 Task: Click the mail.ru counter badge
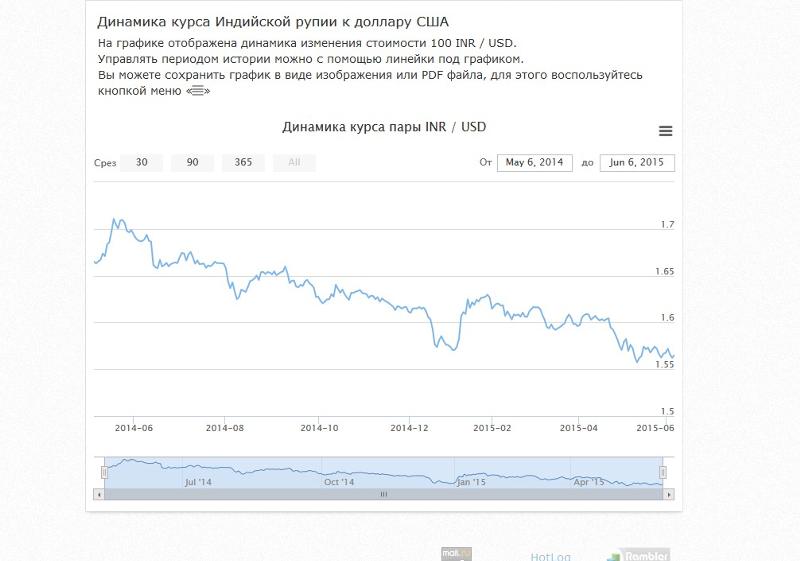tap(456, 554)
